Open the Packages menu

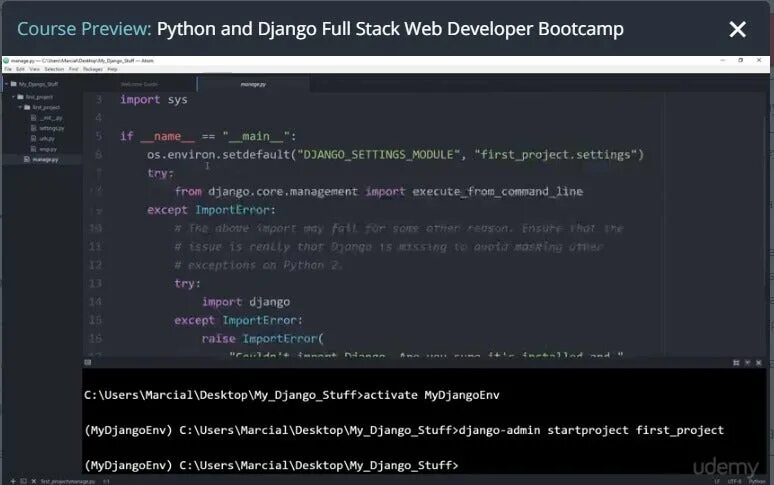[93, 69]
